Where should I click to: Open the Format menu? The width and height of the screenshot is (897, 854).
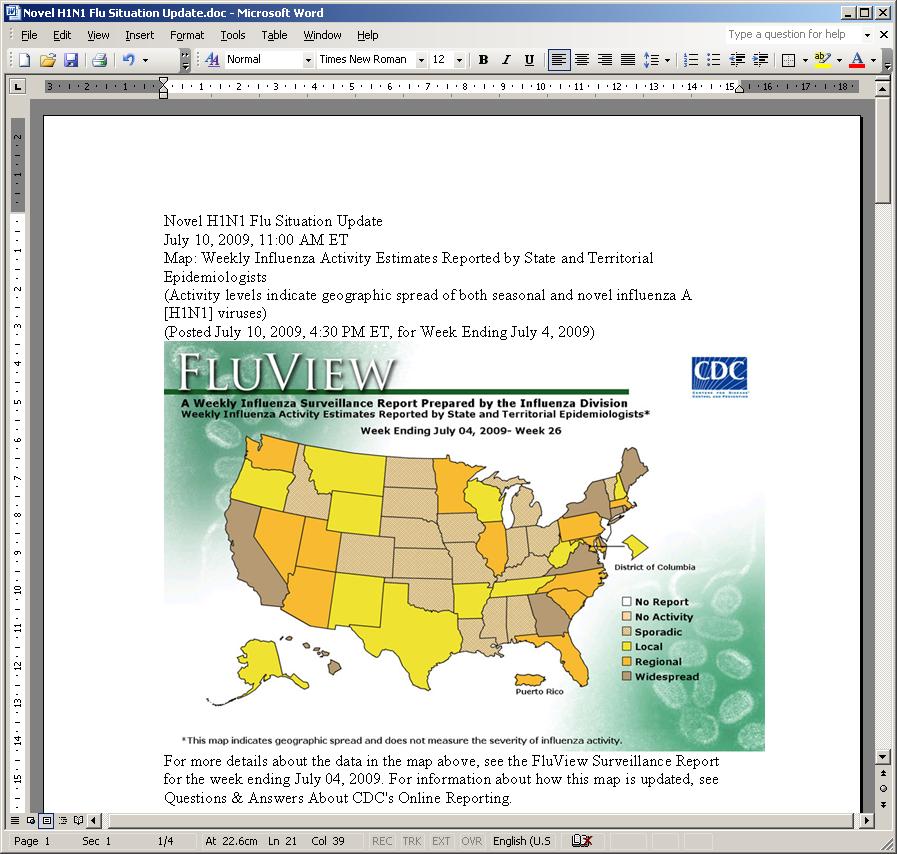click(187, 35)
